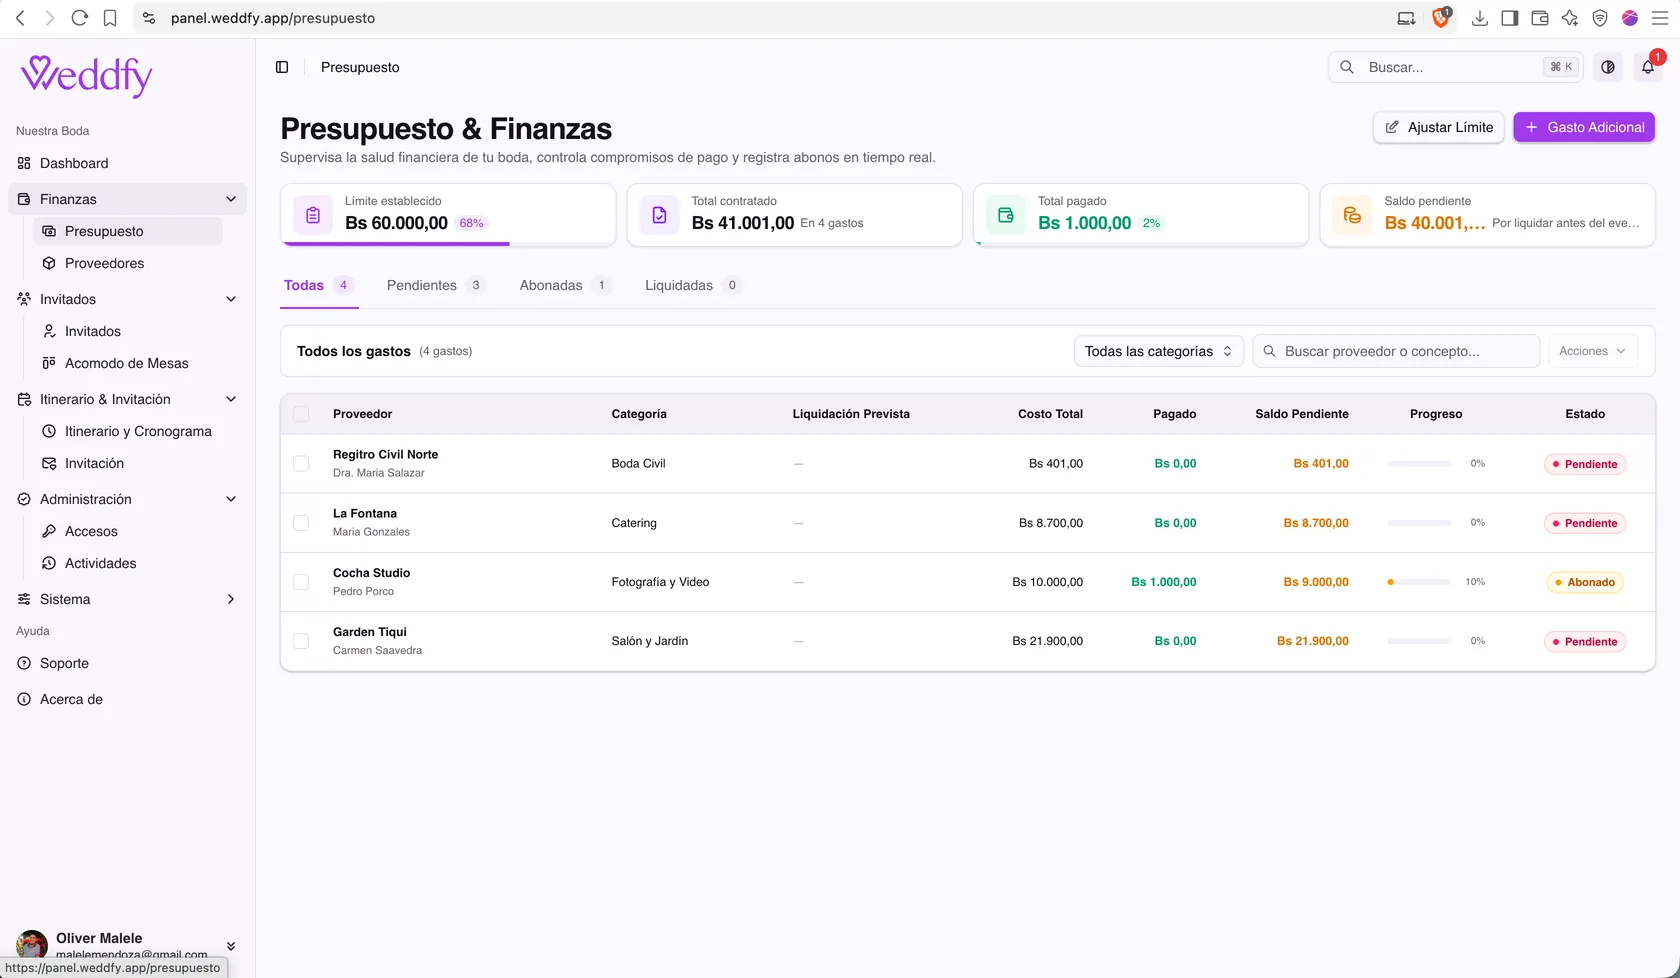Switch to Pendientes tab
Screen dimensions: 1680x978
pos(436,285)
